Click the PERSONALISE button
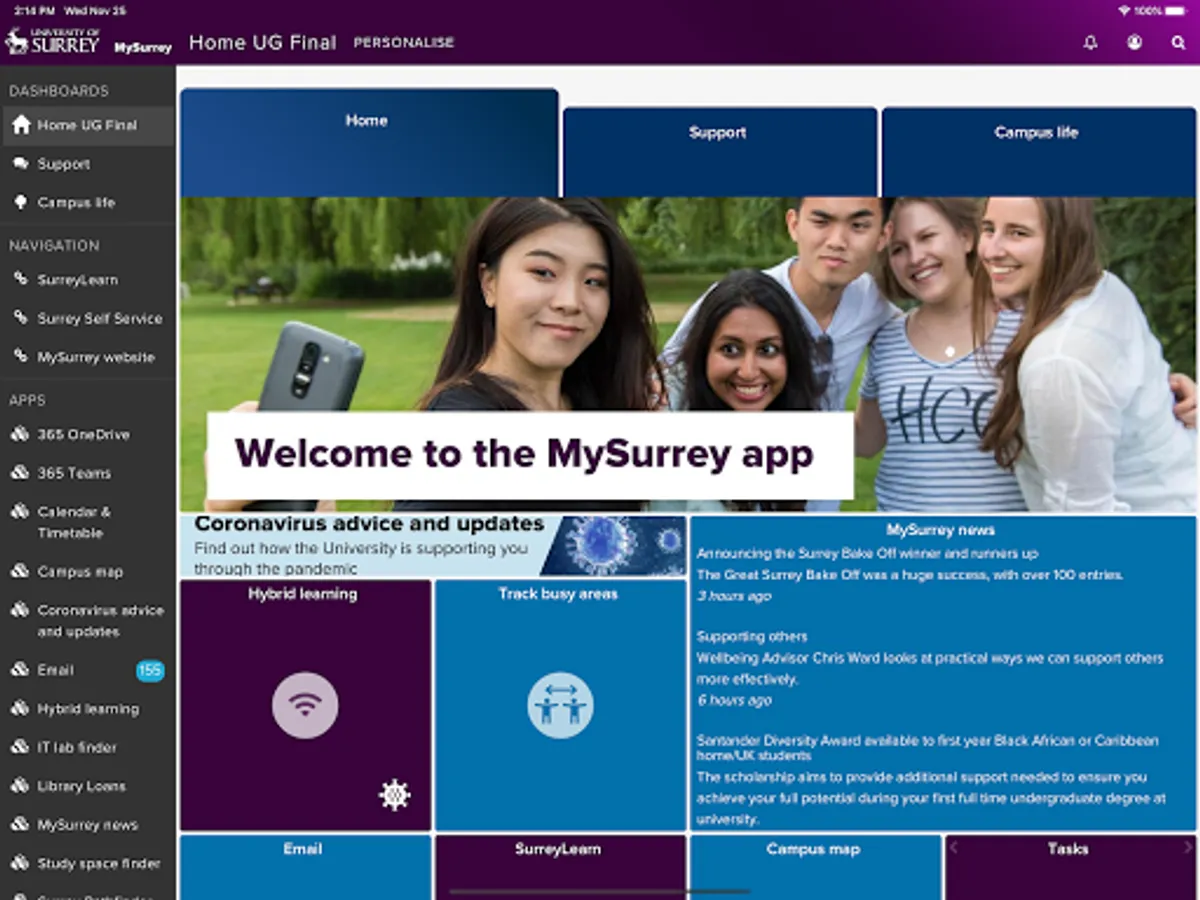 coord(404,43)
